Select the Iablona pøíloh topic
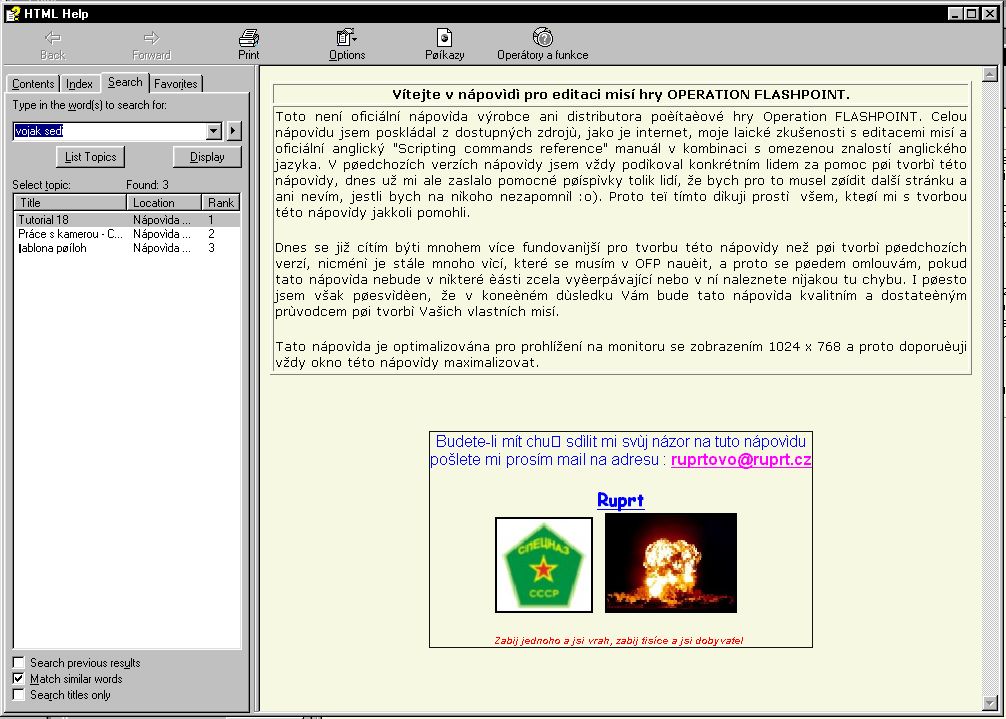Screen dimensions: 1006x719 (127, 248)
